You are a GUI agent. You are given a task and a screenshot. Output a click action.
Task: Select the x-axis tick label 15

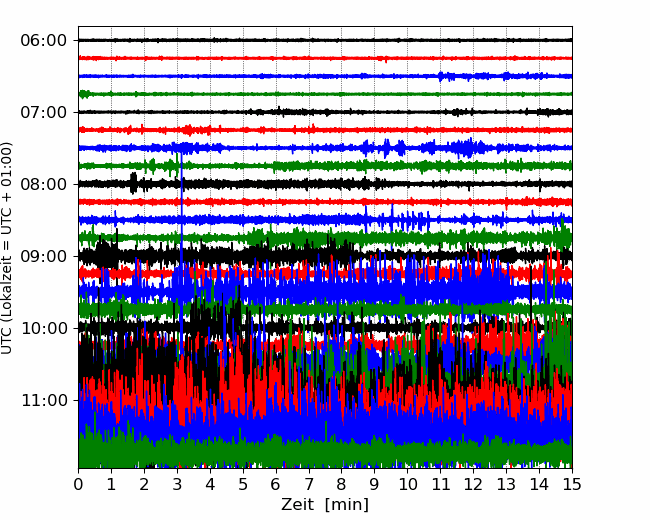(x=572, y=484)
